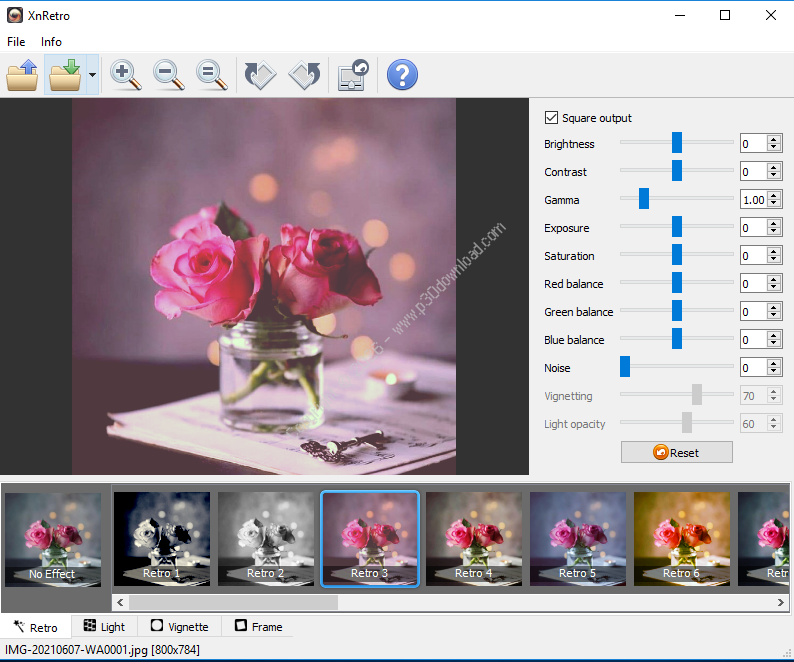Rotate the image clockwise
This screenshot has width=794, height=662.
pyautogui.click(x=260, y=75)
